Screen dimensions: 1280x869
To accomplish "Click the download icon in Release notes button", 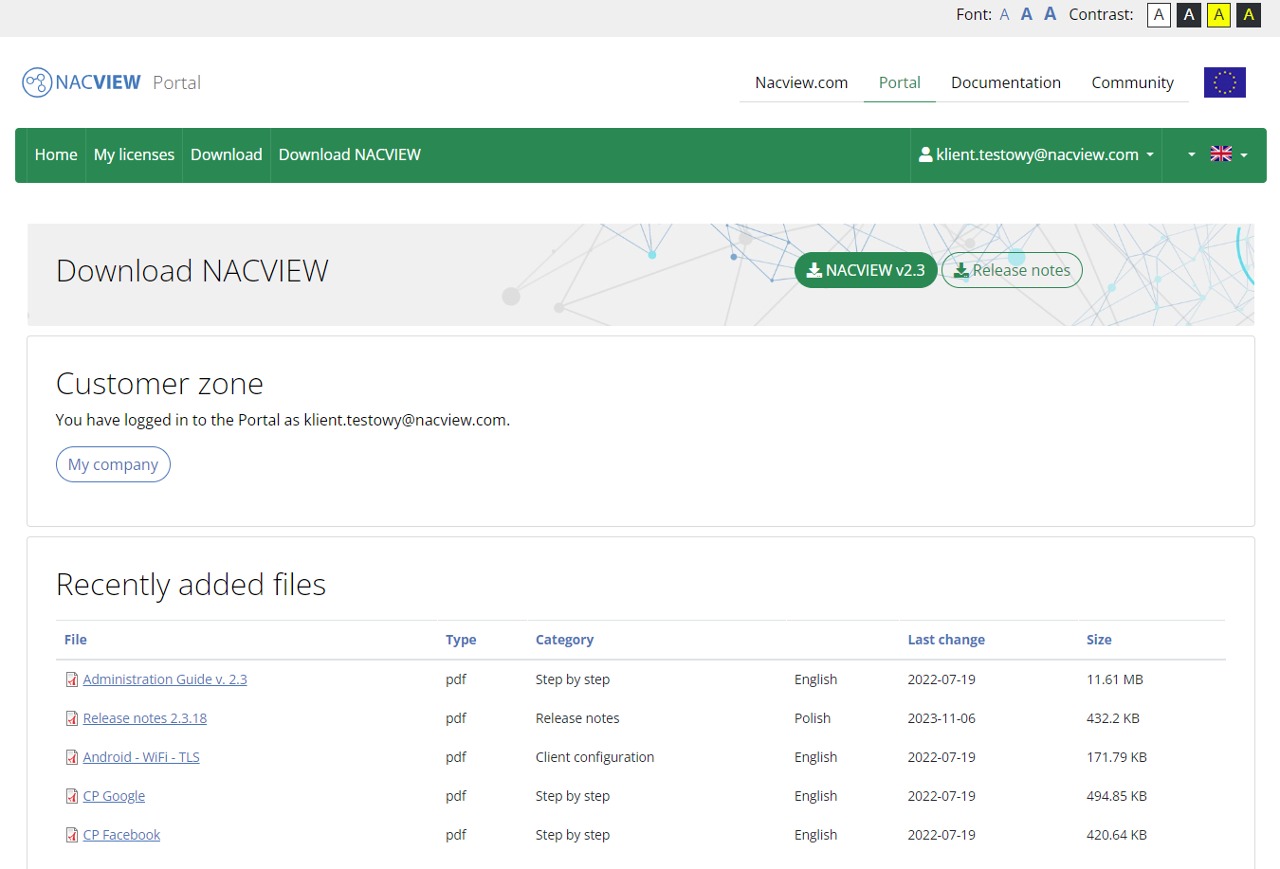I will point(961,269).
